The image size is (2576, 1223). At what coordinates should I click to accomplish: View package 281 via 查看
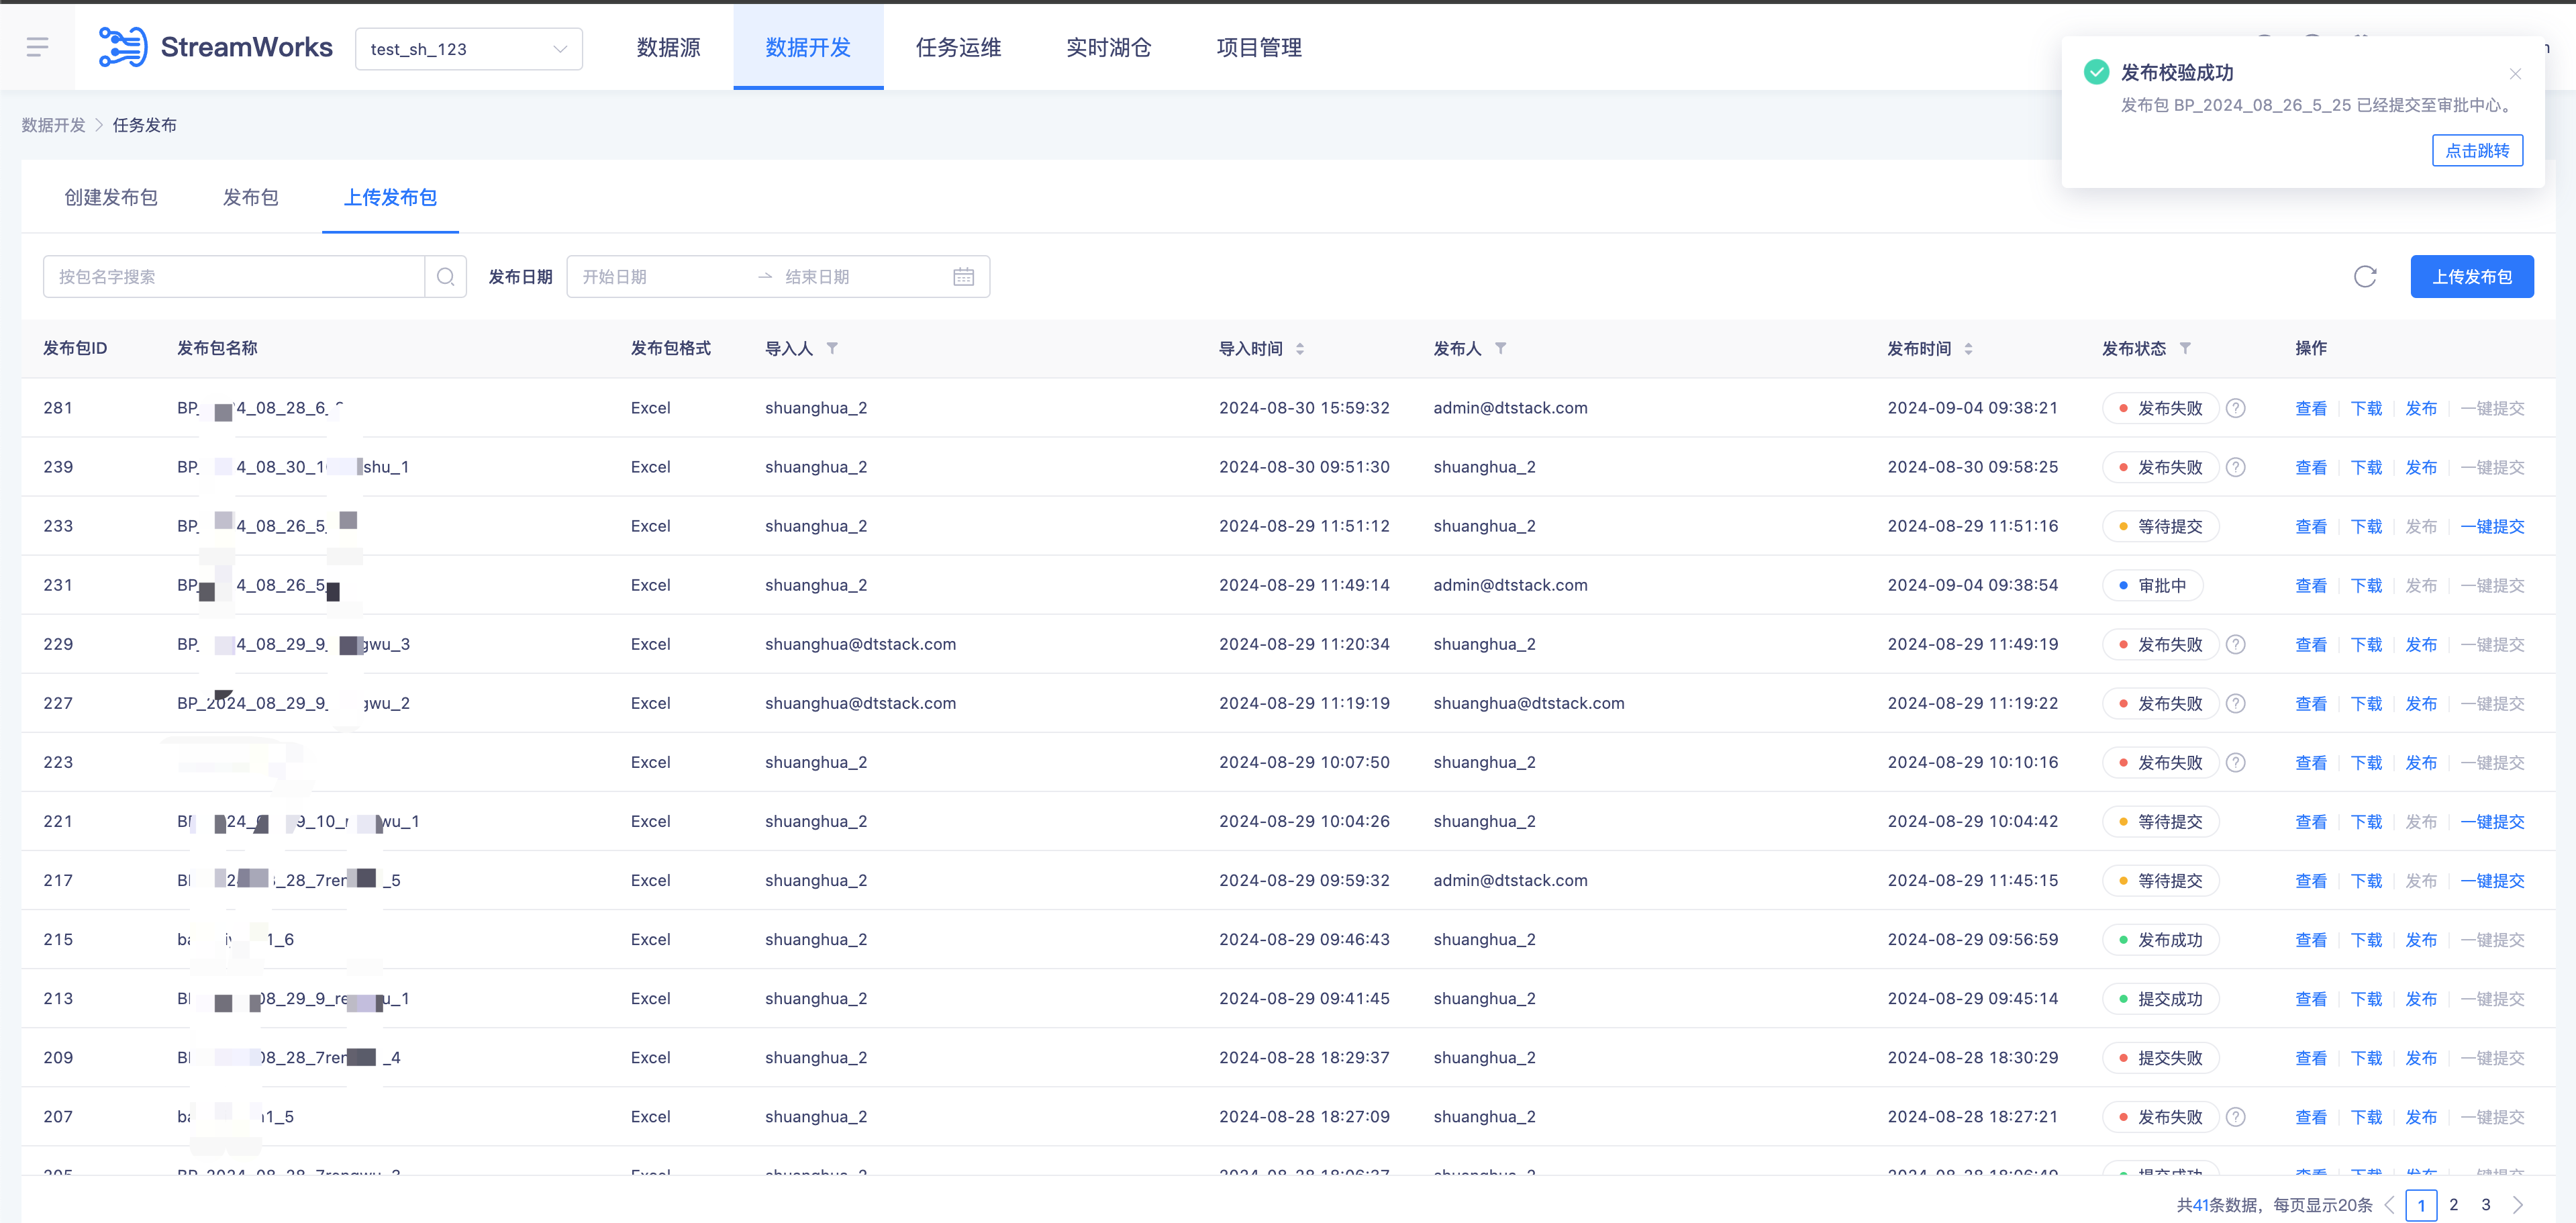[2310, 408]
